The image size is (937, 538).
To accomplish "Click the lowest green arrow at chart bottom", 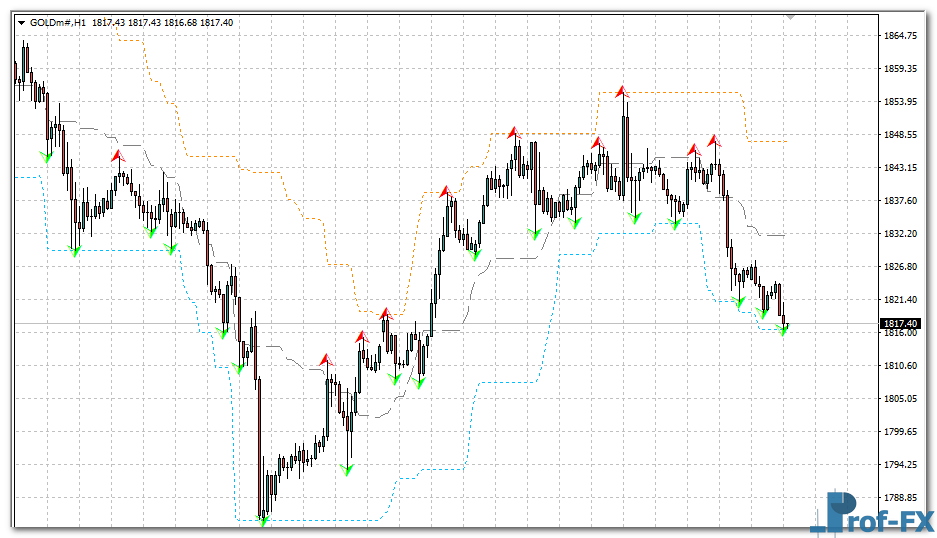I will point(263,518).
